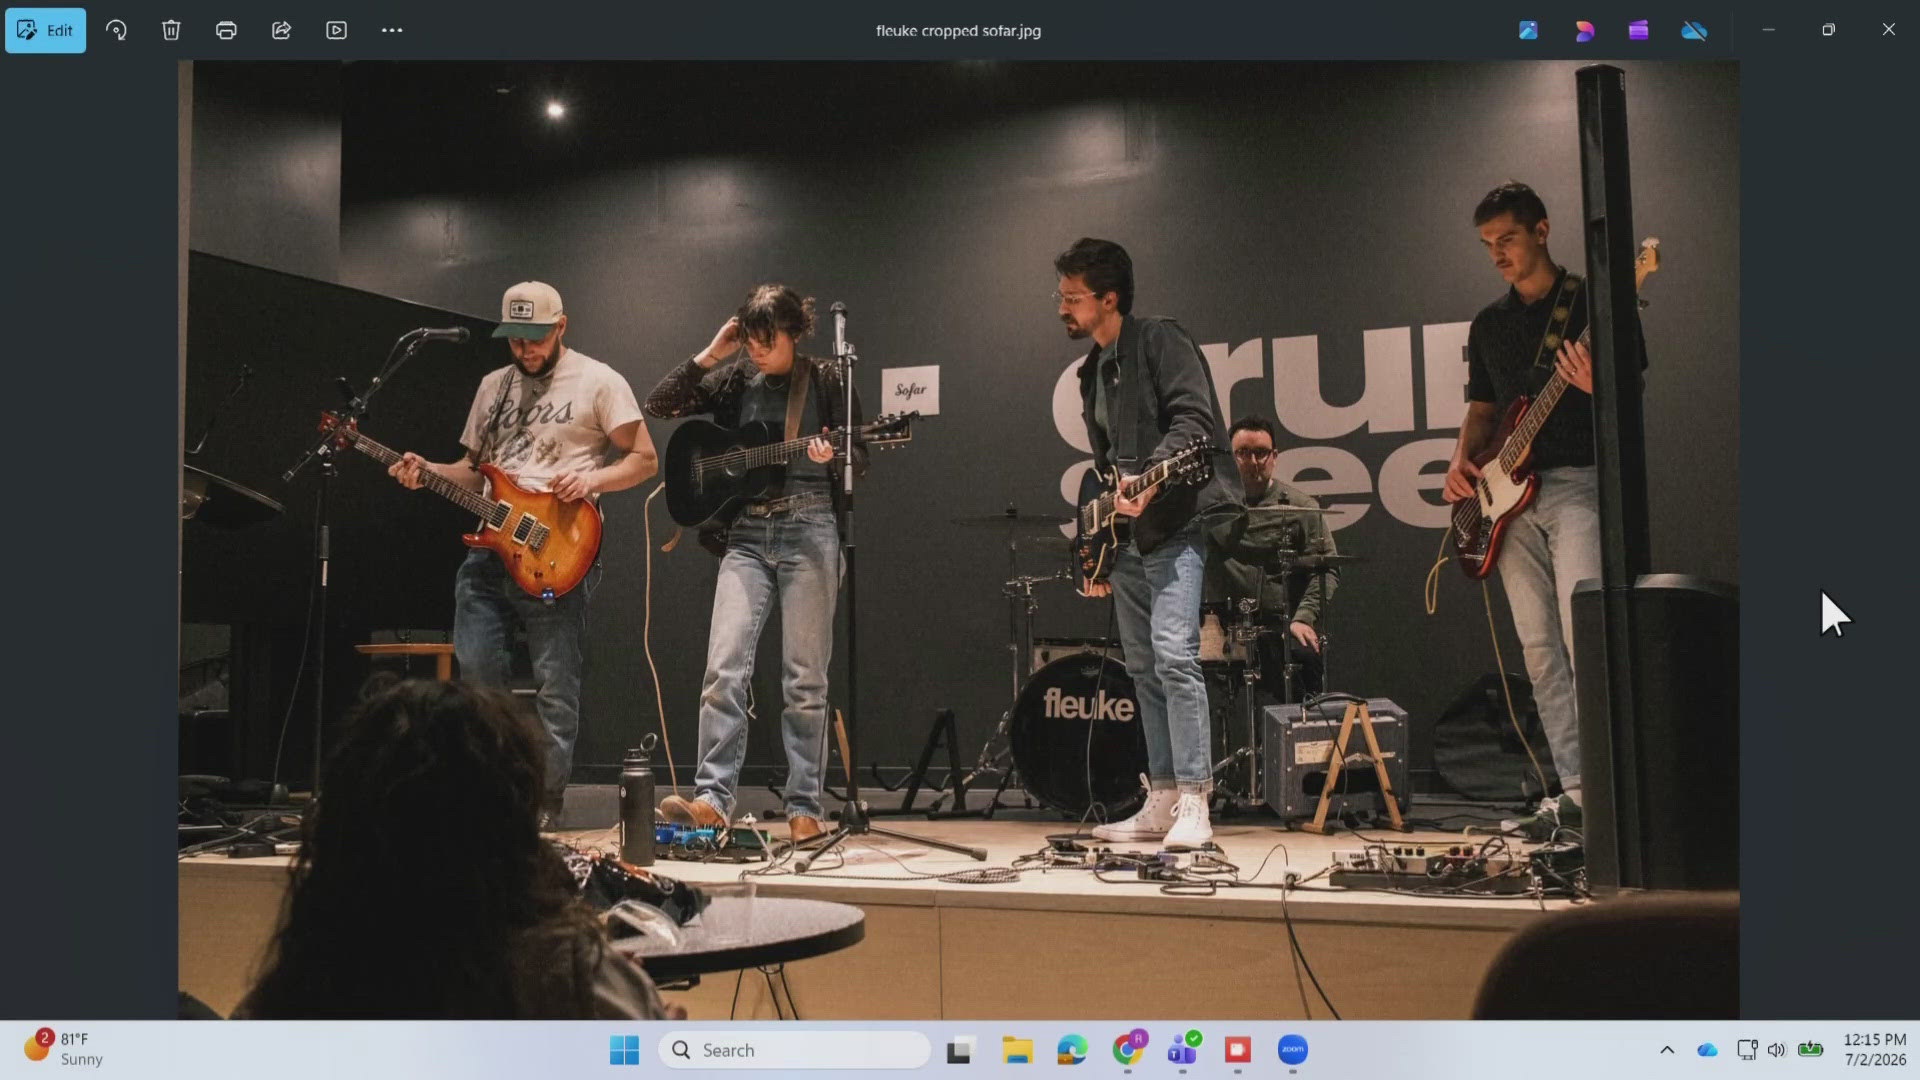Start slideshow from toolbar icon
This screenshot has width=1920, height=1080.
pos(336,30)
